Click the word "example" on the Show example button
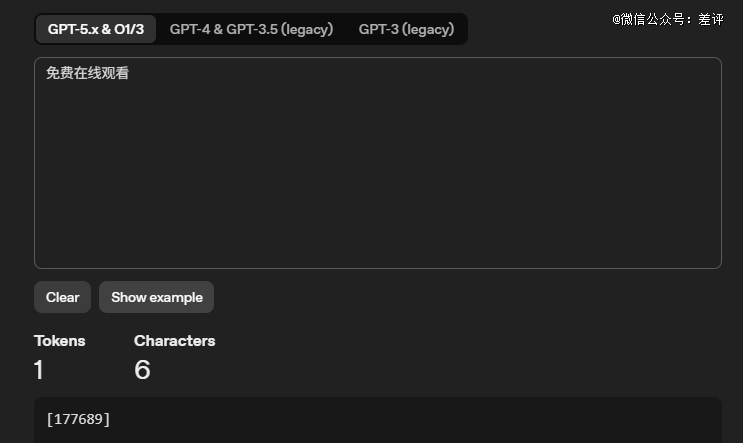743x443 pixels. (x=176, y=297)
